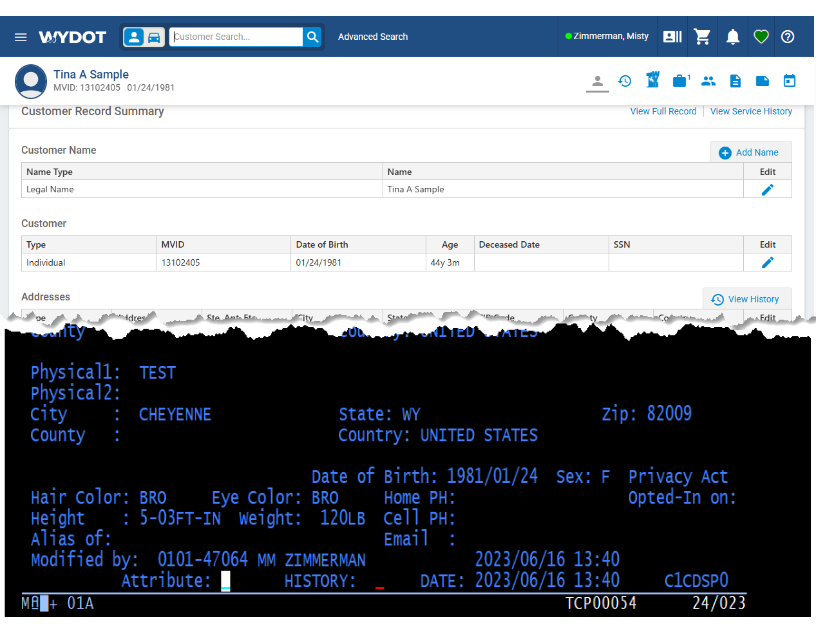Image resolution: width=826 pixels, height=641 pixels.
Task: Click the green heart status icon
Action: pyautogui.click(x=761, y=36)
